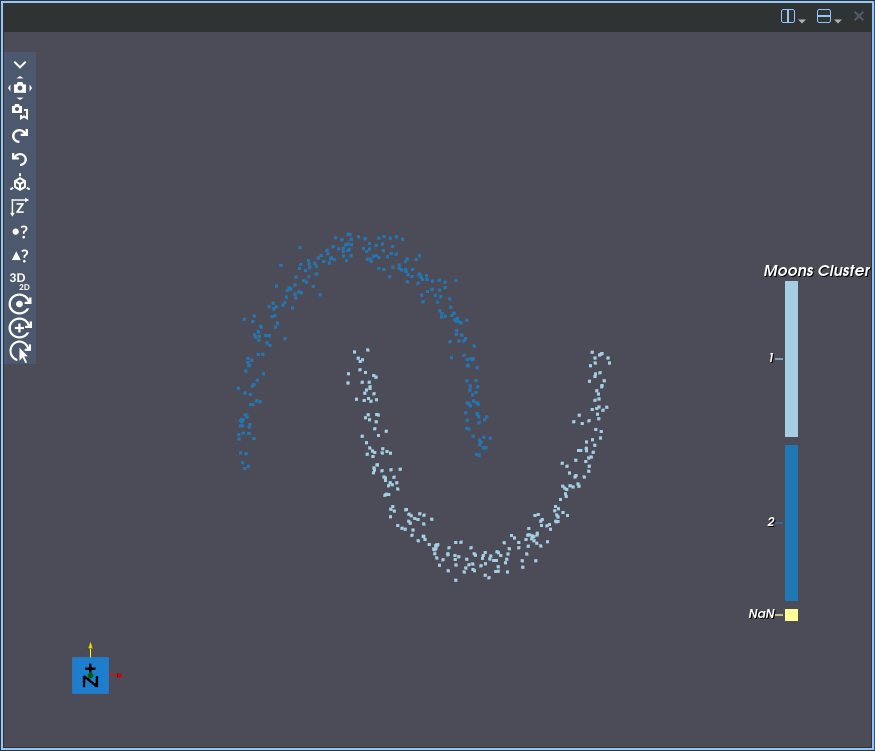
Task: Redo the last camera motion
Action: click(20, 135)
